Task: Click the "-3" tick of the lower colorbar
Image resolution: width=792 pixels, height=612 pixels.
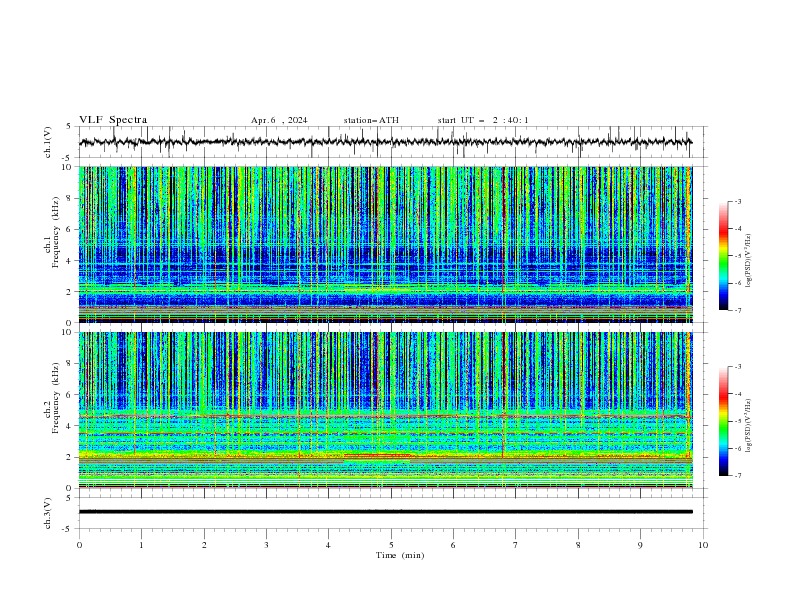Action: point(737,367)
